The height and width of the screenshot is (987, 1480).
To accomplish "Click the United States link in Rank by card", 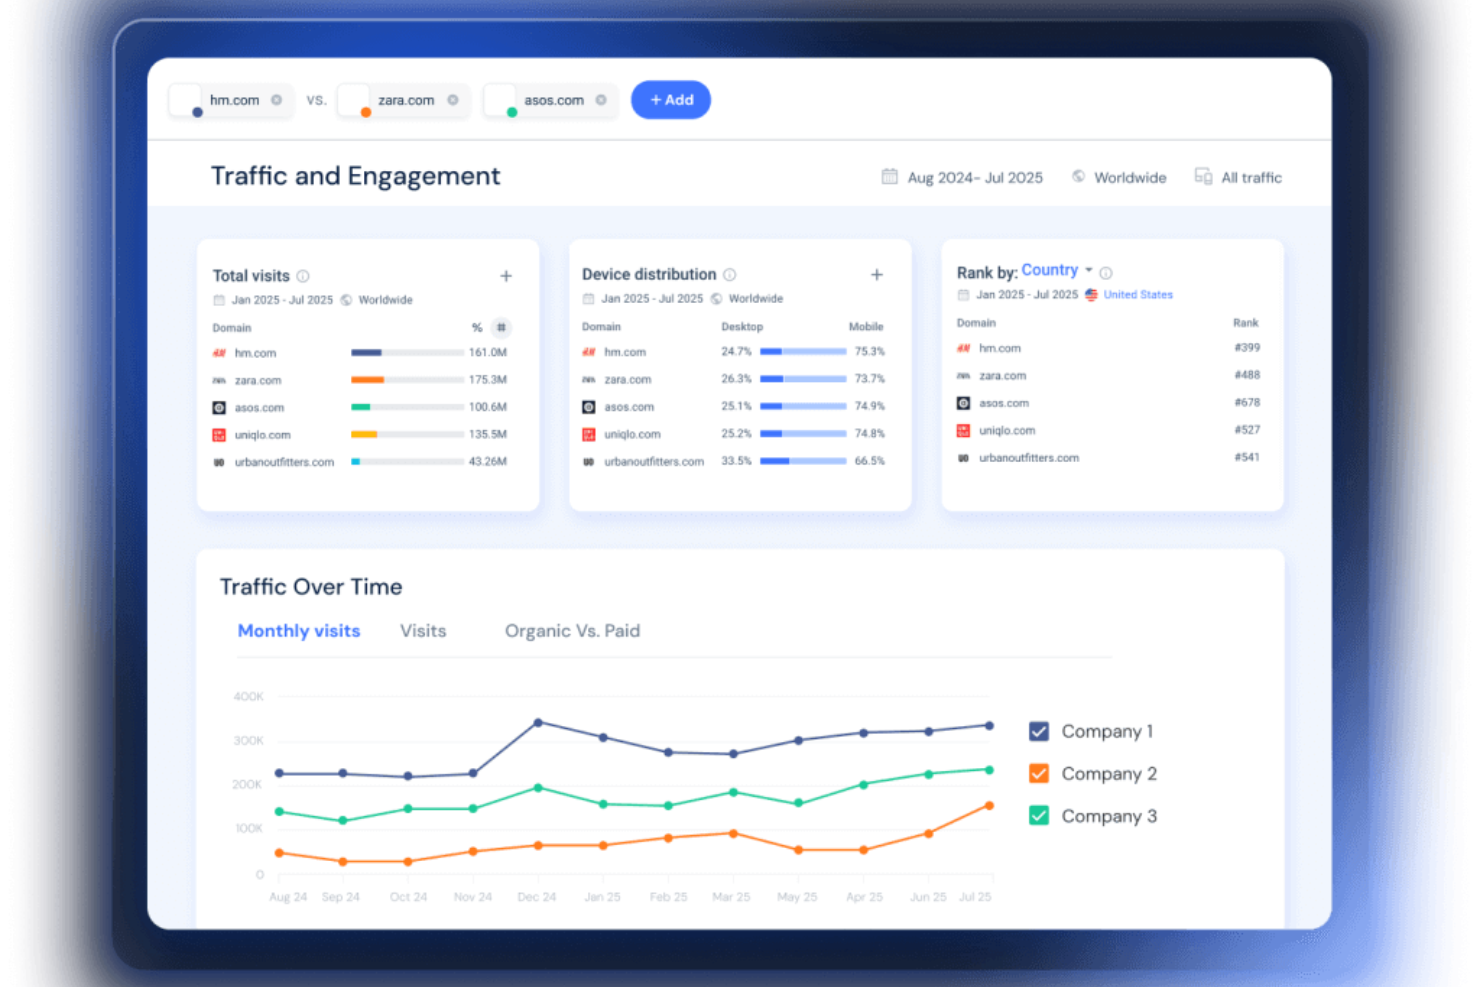I will (1138, 295).
